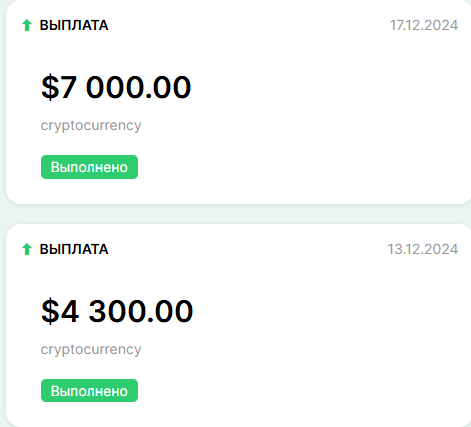Click the ВЫПЛАТА label on the $4 300.00 card

74,249
